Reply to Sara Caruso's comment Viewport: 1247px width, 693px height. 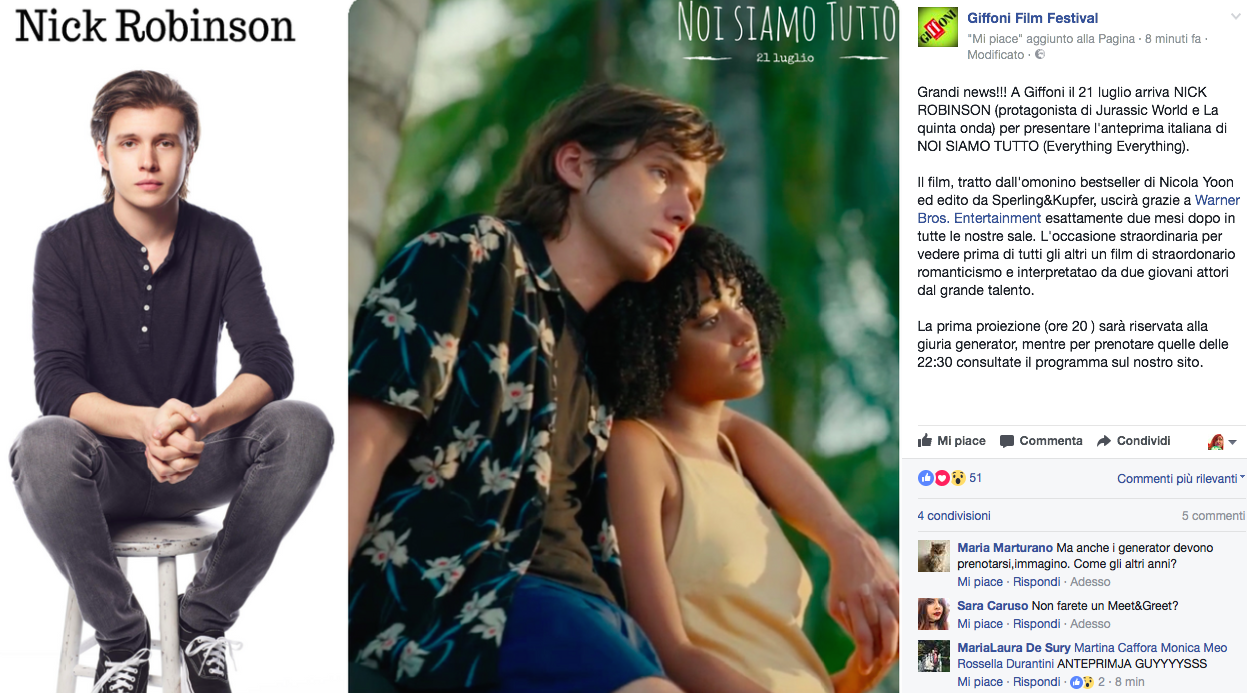tap(1036, 624)
